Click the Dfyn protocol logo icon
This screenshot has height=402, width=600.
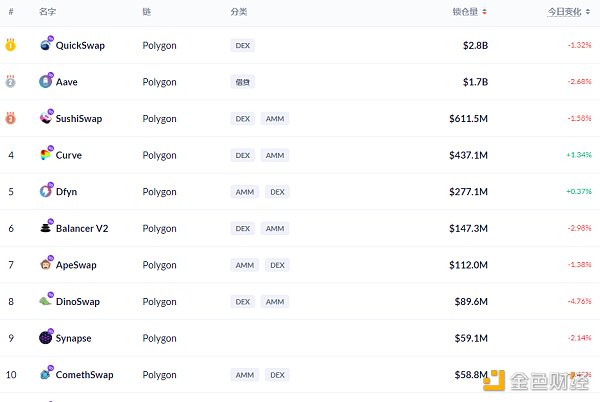[46, 191]
